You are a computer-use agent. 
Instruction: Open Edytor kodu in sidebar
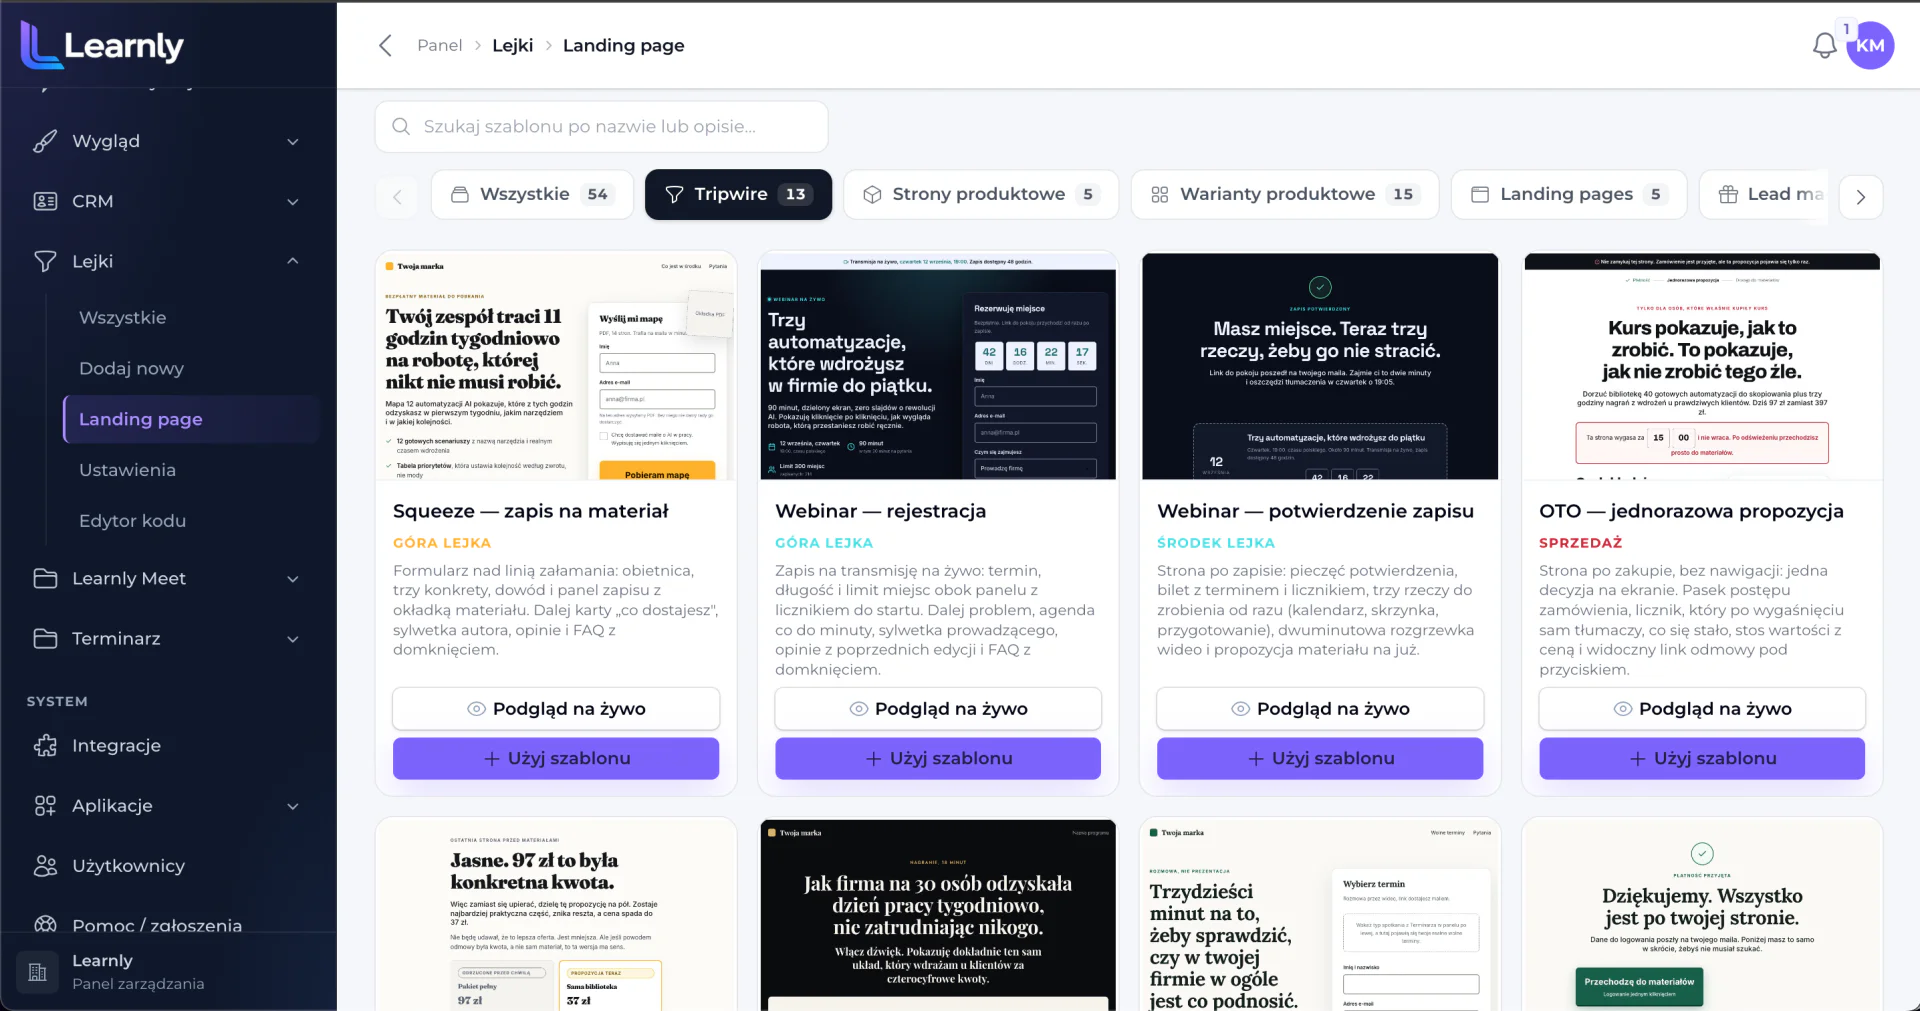[x=132, y=520]
